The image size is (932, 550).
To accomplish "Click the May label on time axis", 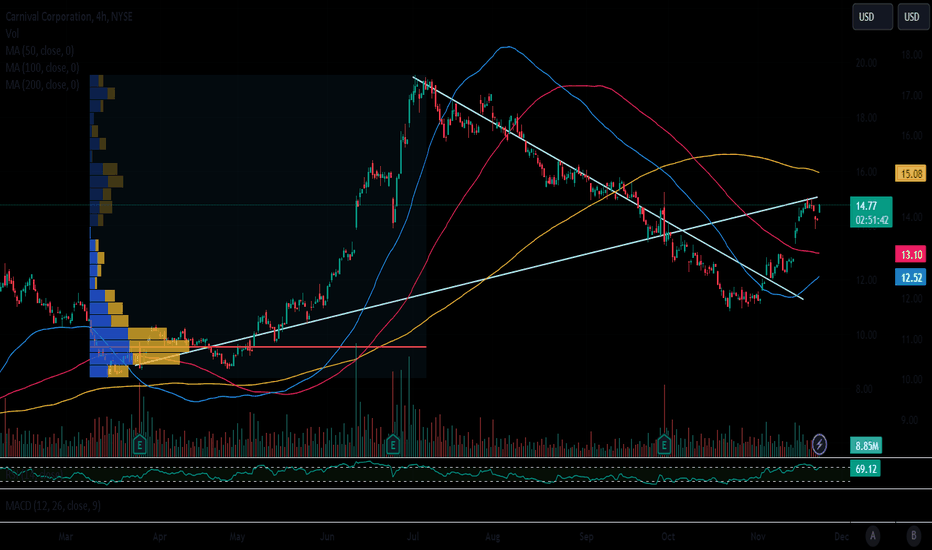I will 237,536.
